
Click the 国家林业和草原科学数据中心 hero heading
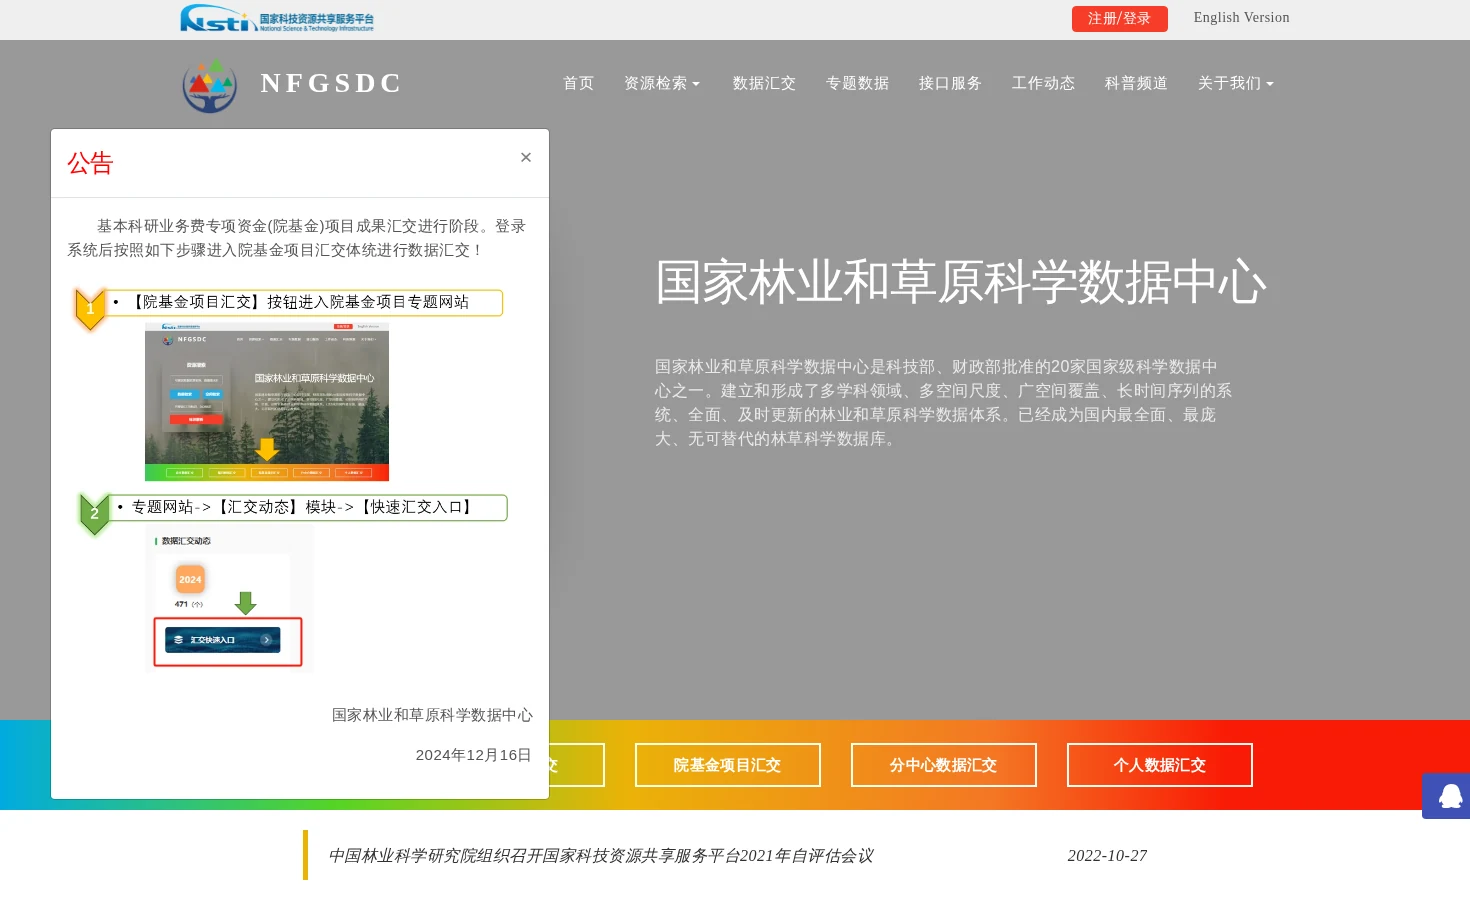pyautogui.click(x=960, y=282)
